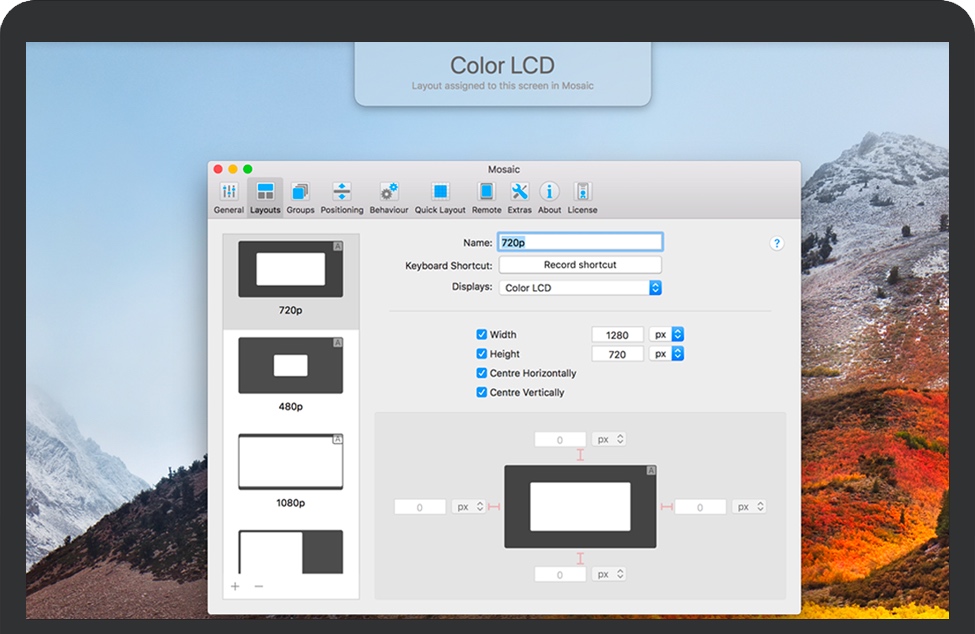The width and height of the screenshot is (975, 634).
Task: Click the layout Name text field
Action: point(580,242)
